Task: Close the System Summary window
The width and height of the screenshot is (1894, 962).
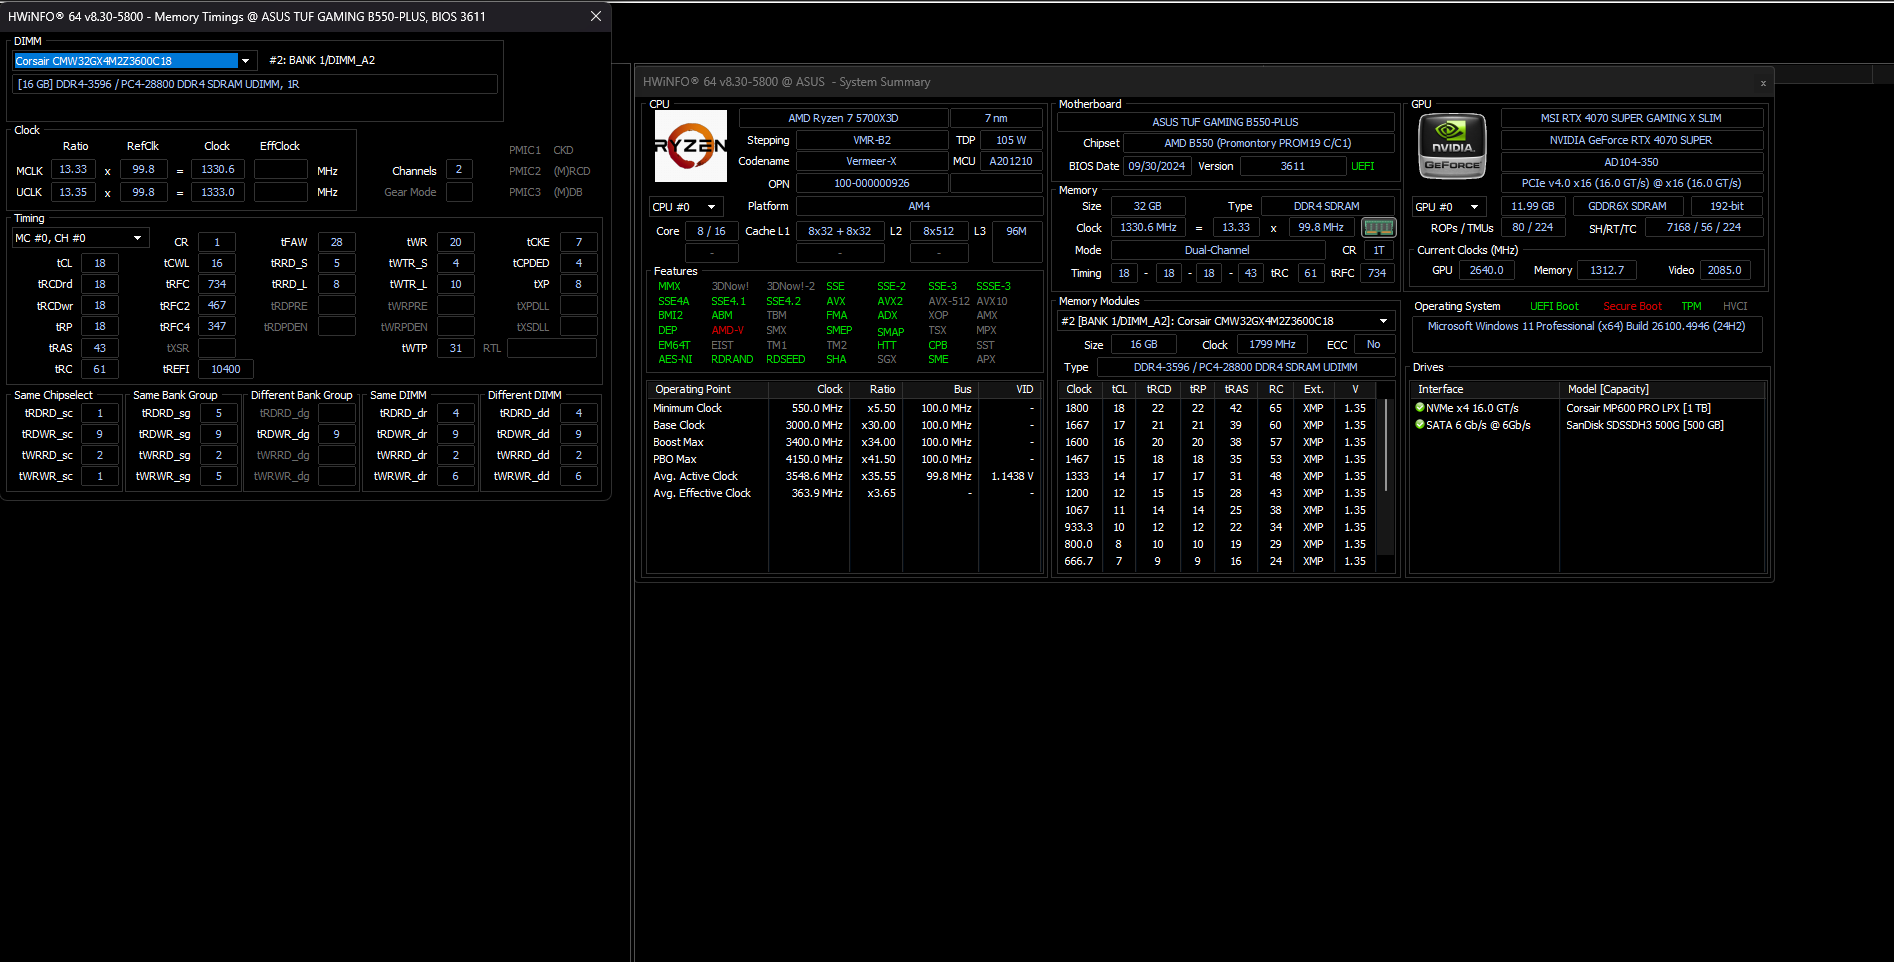Action: click(x=1763, y=83)
